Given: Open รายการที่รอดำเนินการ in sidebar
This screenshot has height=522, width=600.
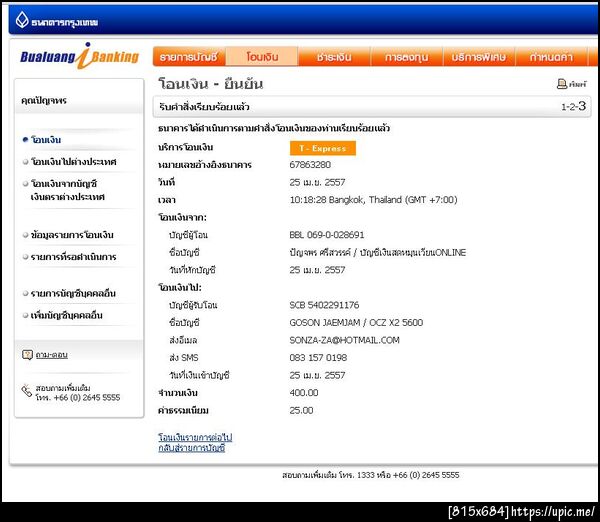Looking at the screenshot, I should coord(73,257).
